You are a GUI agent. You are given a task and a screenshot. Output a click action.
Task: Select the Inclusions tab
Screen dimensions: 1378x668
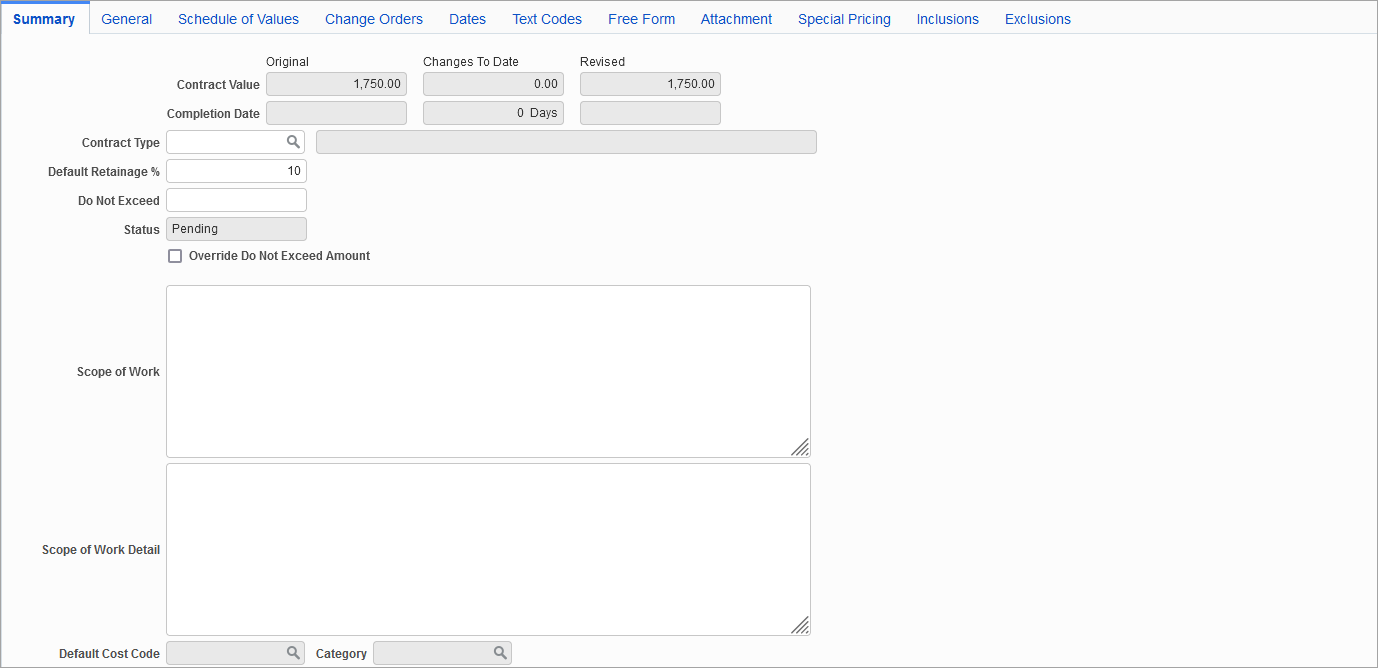click(946, 18)
